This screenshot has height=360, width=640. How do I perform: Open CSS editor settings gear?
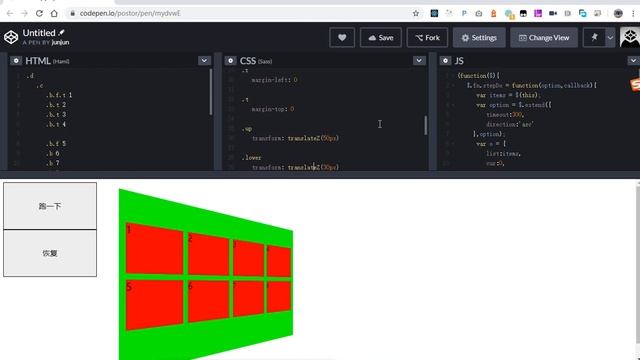230,60
